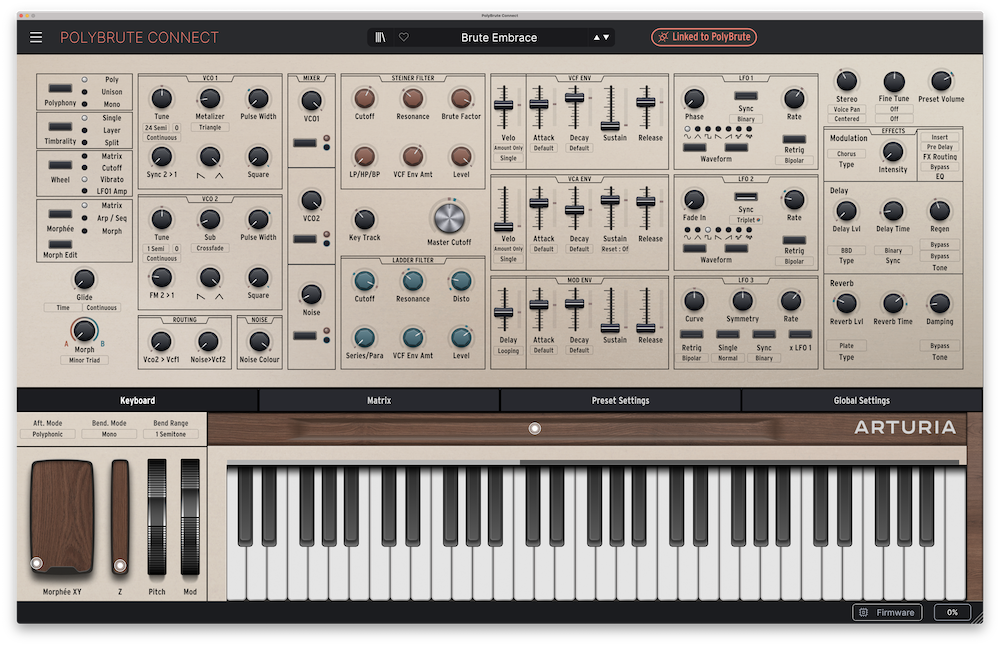
Task: Switch Timbrality to Split
Action: 84,141
